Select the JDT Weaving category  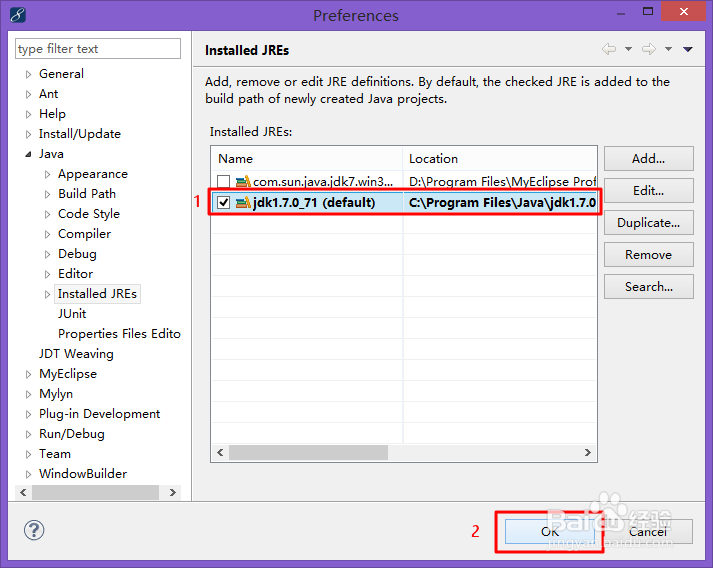(76, 354)
